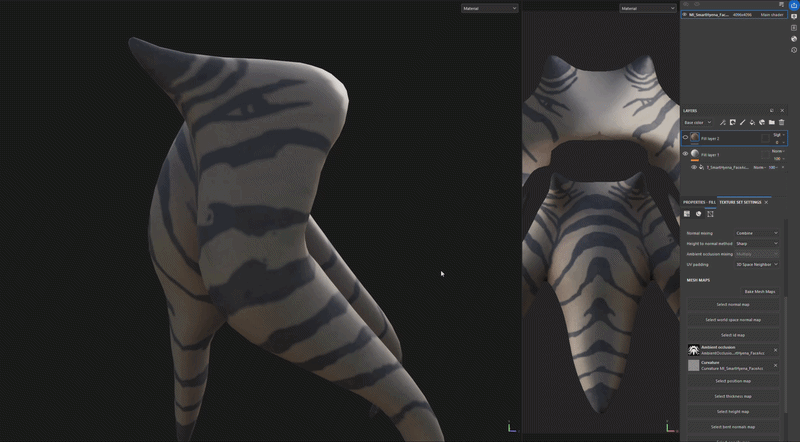Click Select normal map button
The image size is (800, 442).
[x=733, y=305]
